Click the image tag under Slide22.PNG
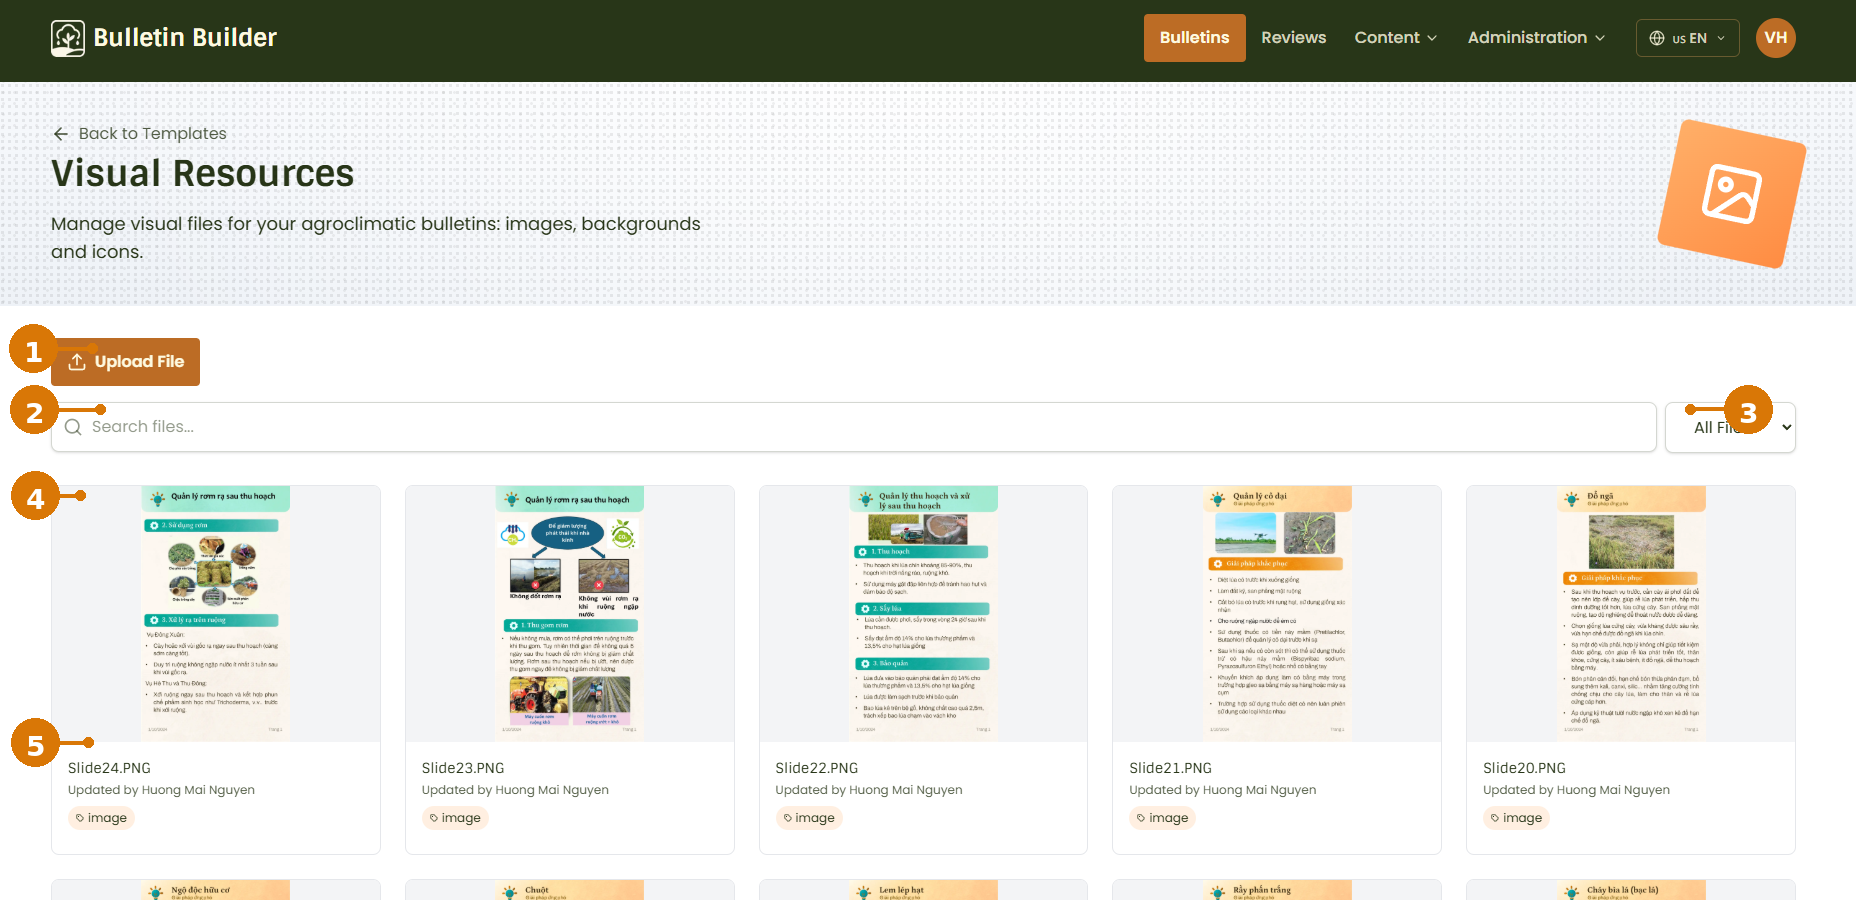1856x900 pixels. [809, 818]
